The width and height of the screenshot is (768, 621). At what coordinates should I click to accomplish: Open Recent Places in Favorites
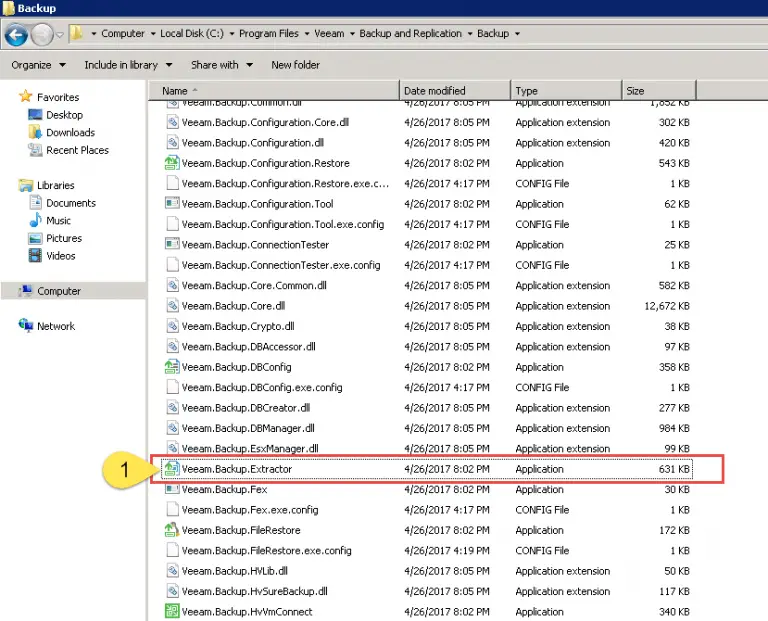(x=77, y=150)
